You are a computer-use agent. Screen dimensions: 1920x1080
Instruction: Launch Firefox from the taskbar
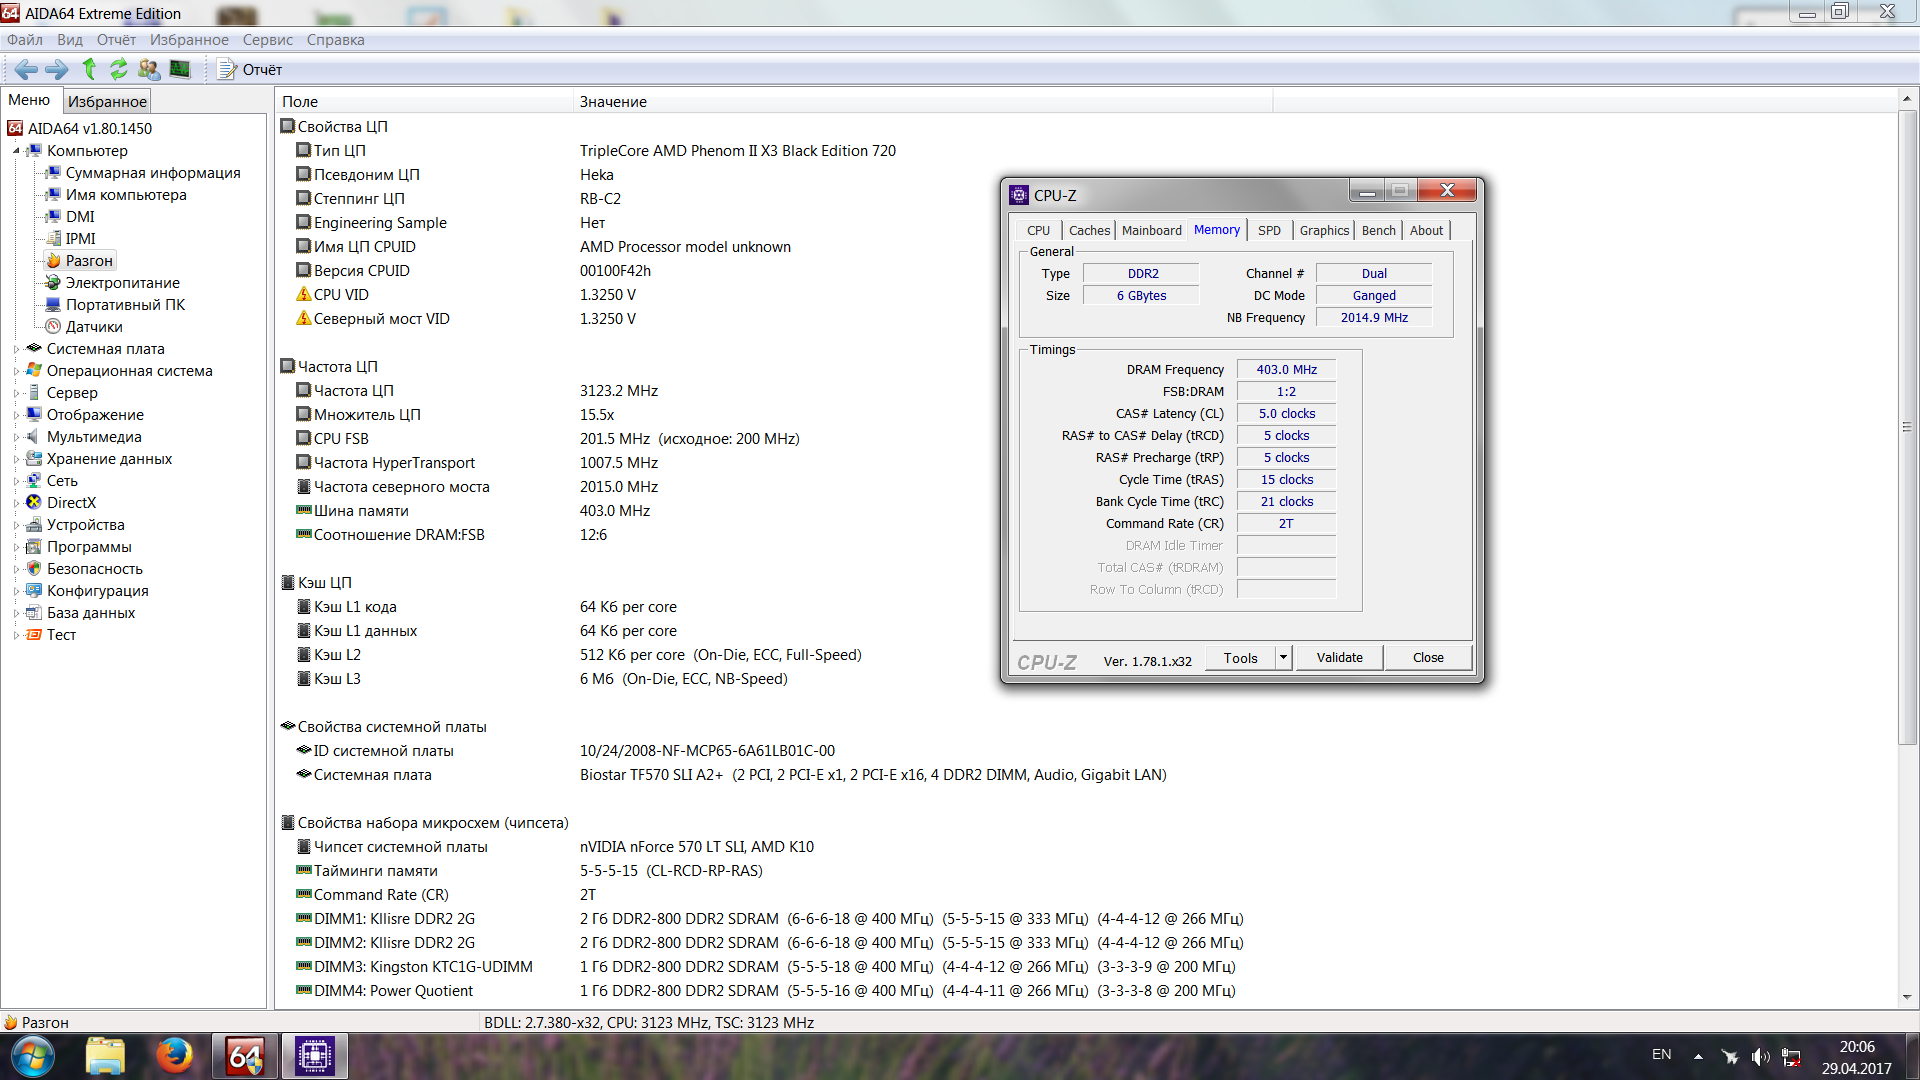(174, 1056)
